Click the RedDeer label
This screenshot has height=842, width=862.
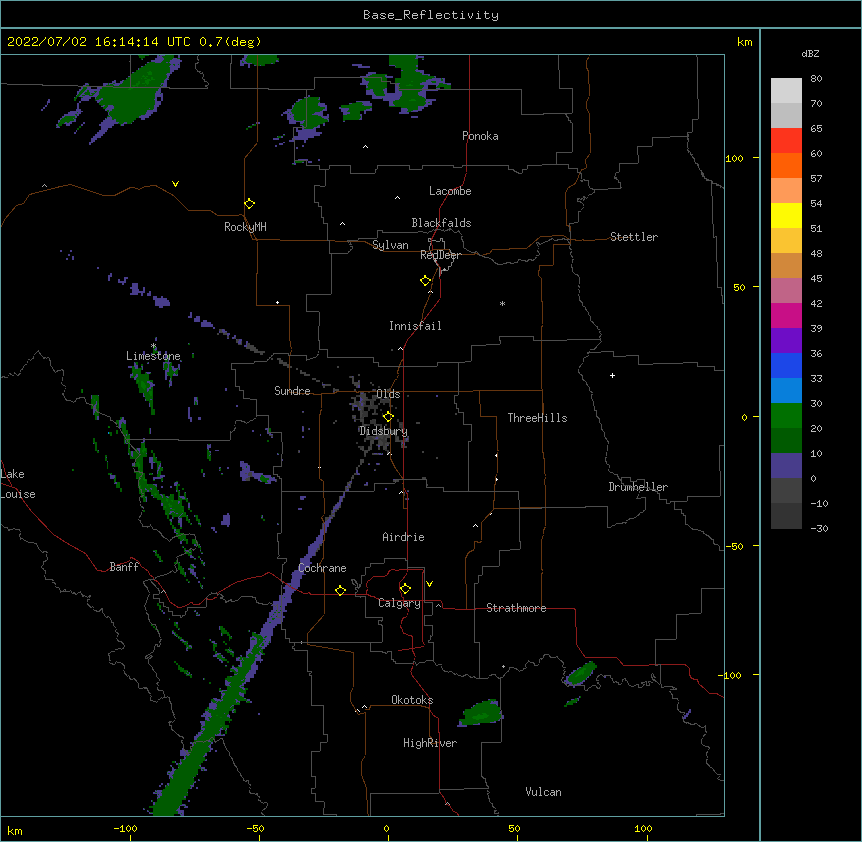pyautogui.click(x=440, y=255)
